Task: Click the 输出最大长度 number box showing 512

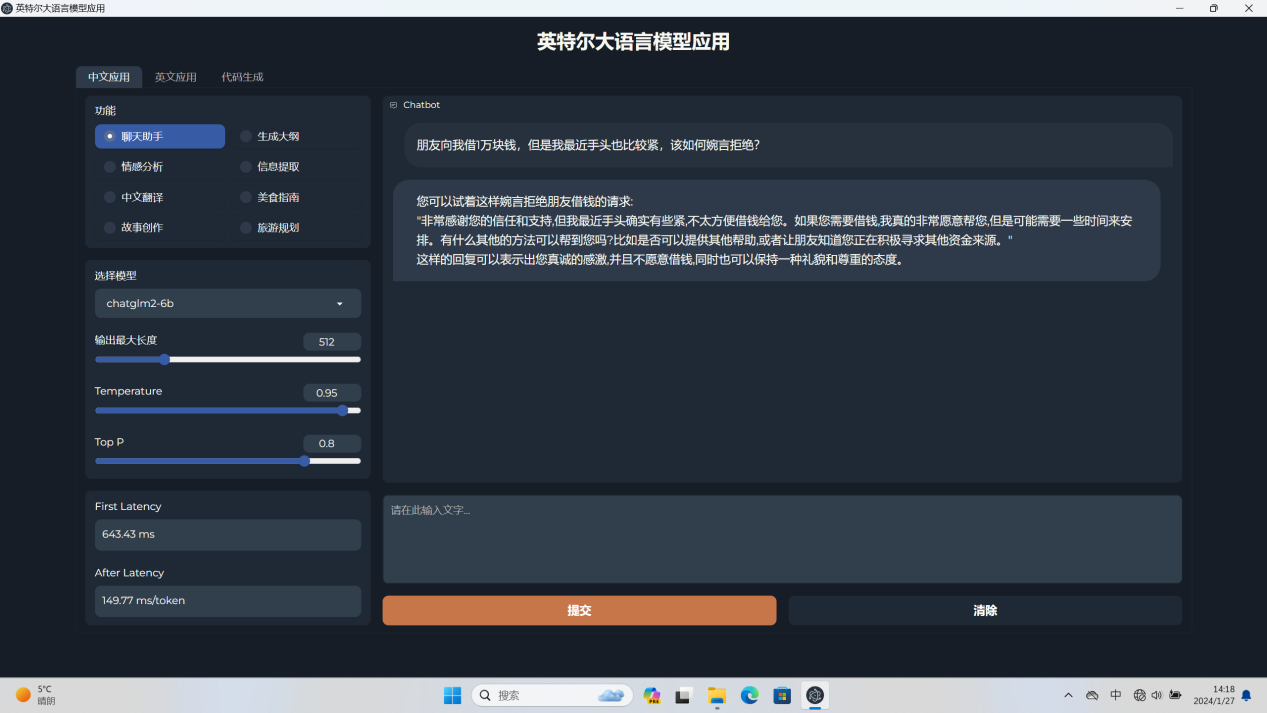Action: coord(331,342)
